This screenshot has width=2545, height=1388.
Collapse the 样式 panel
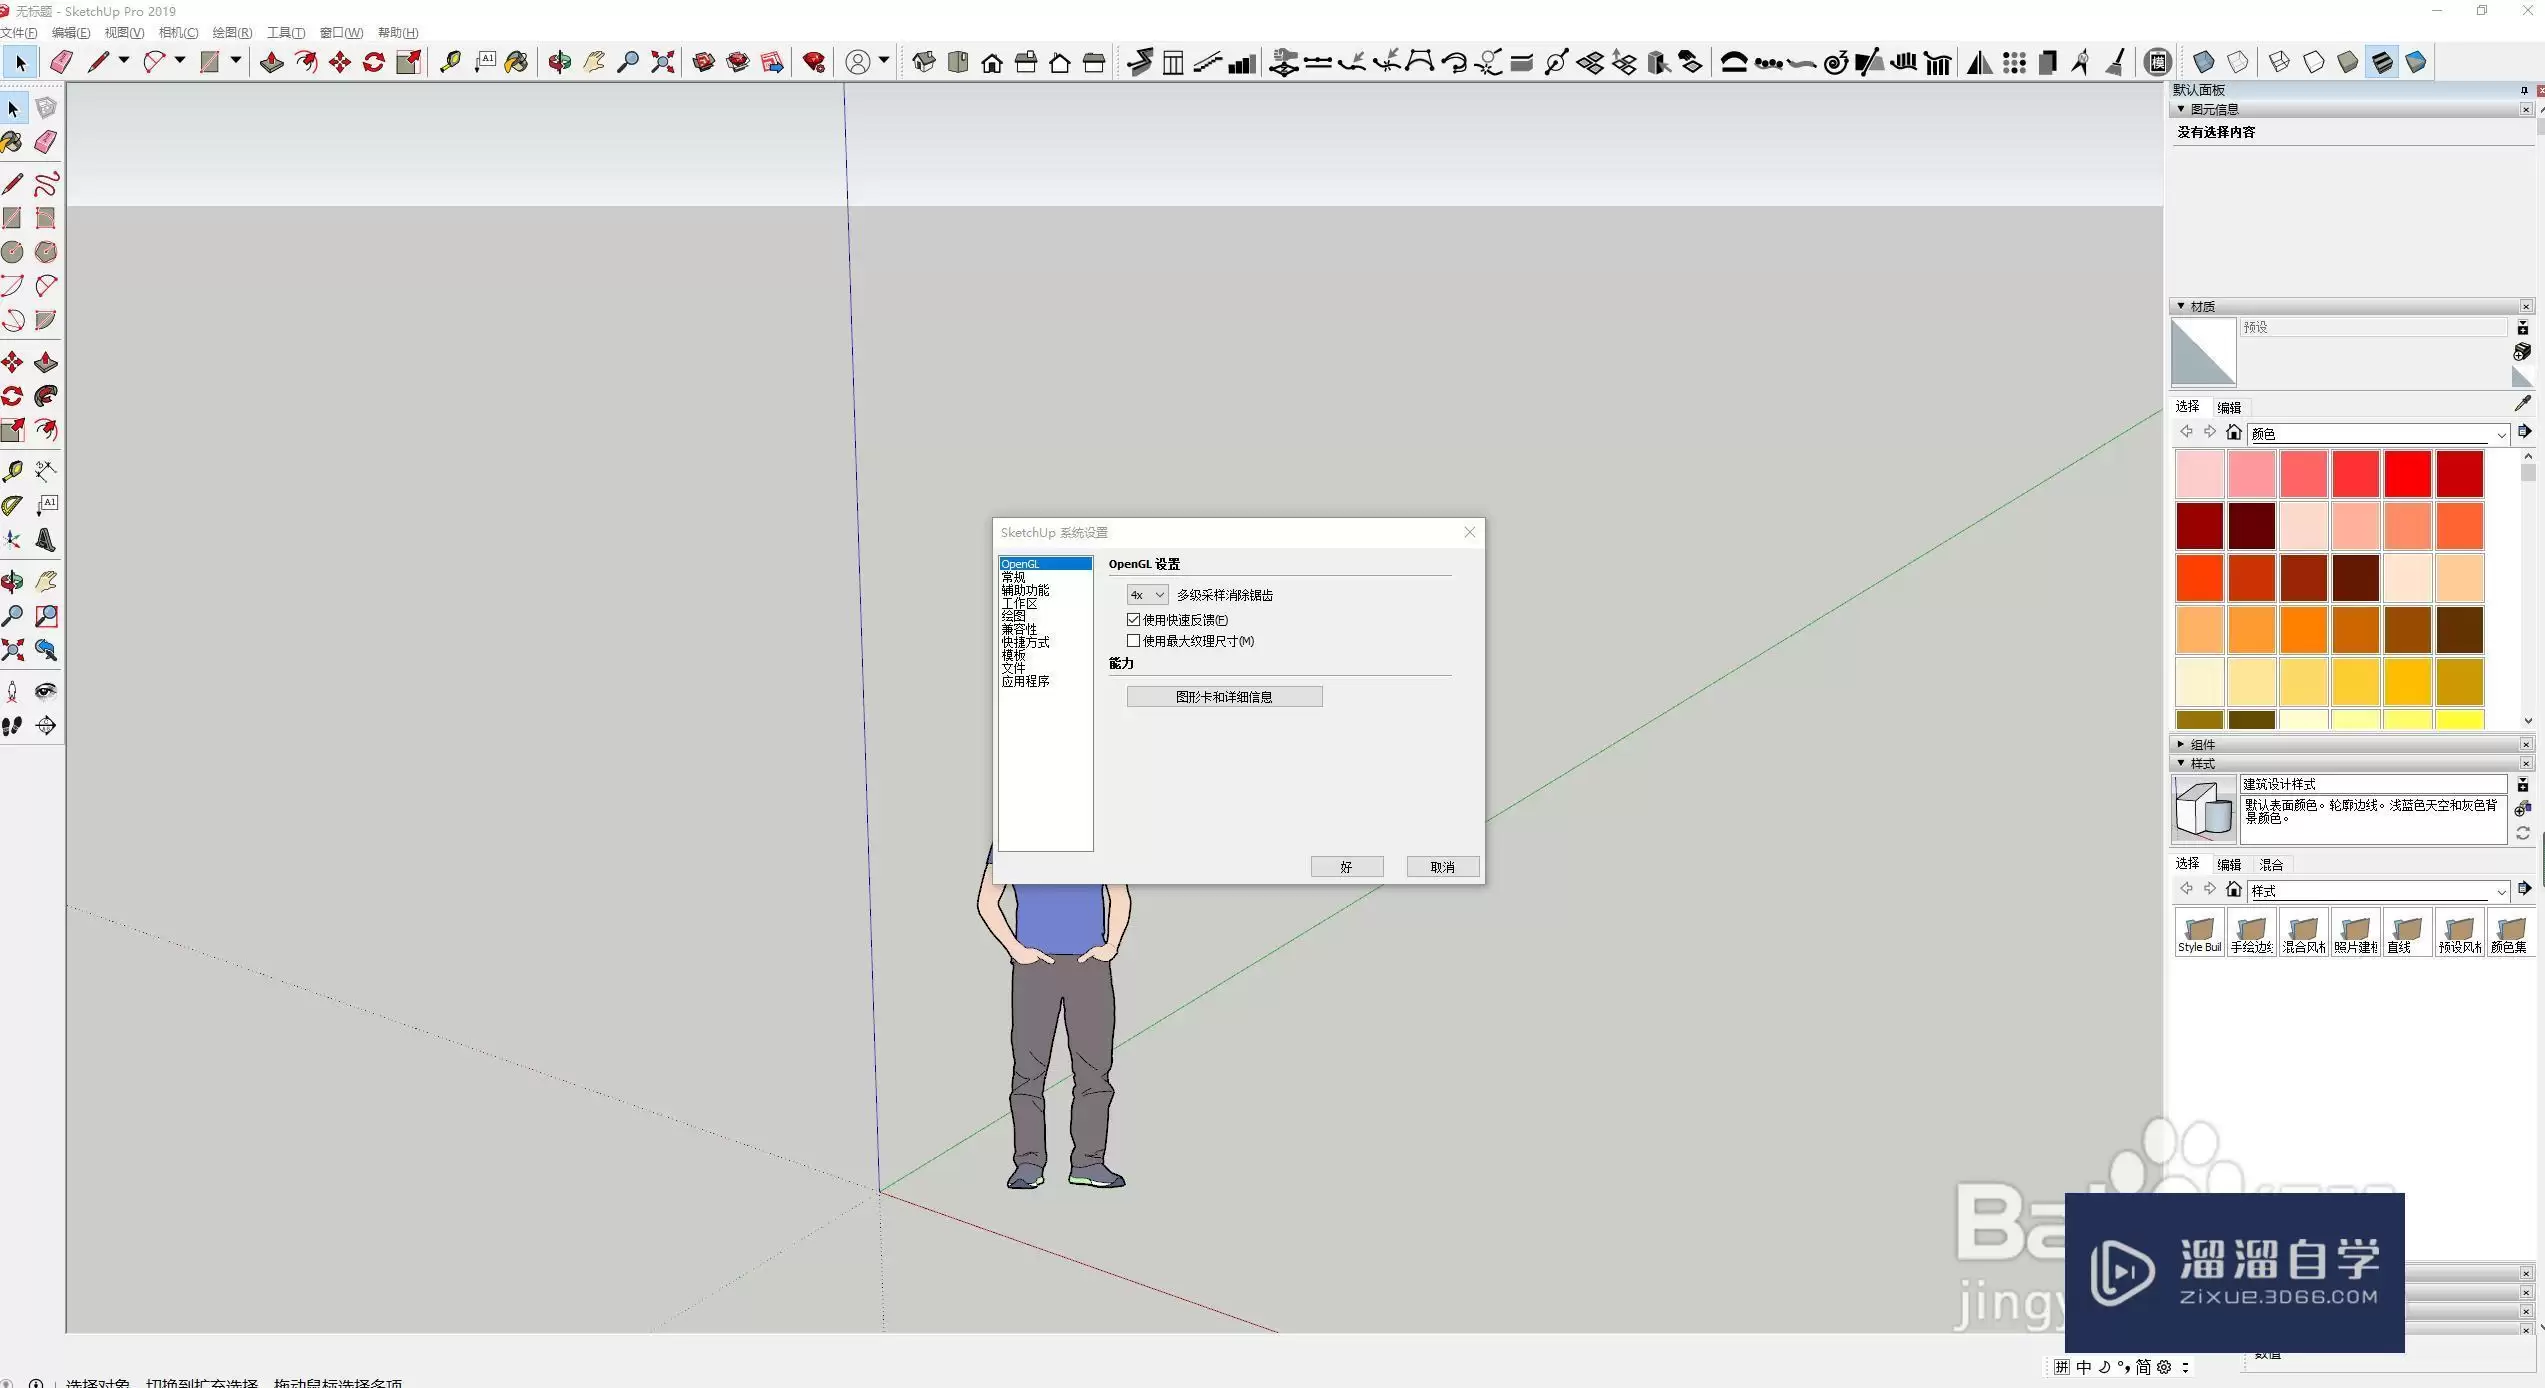pos(2181,763)
